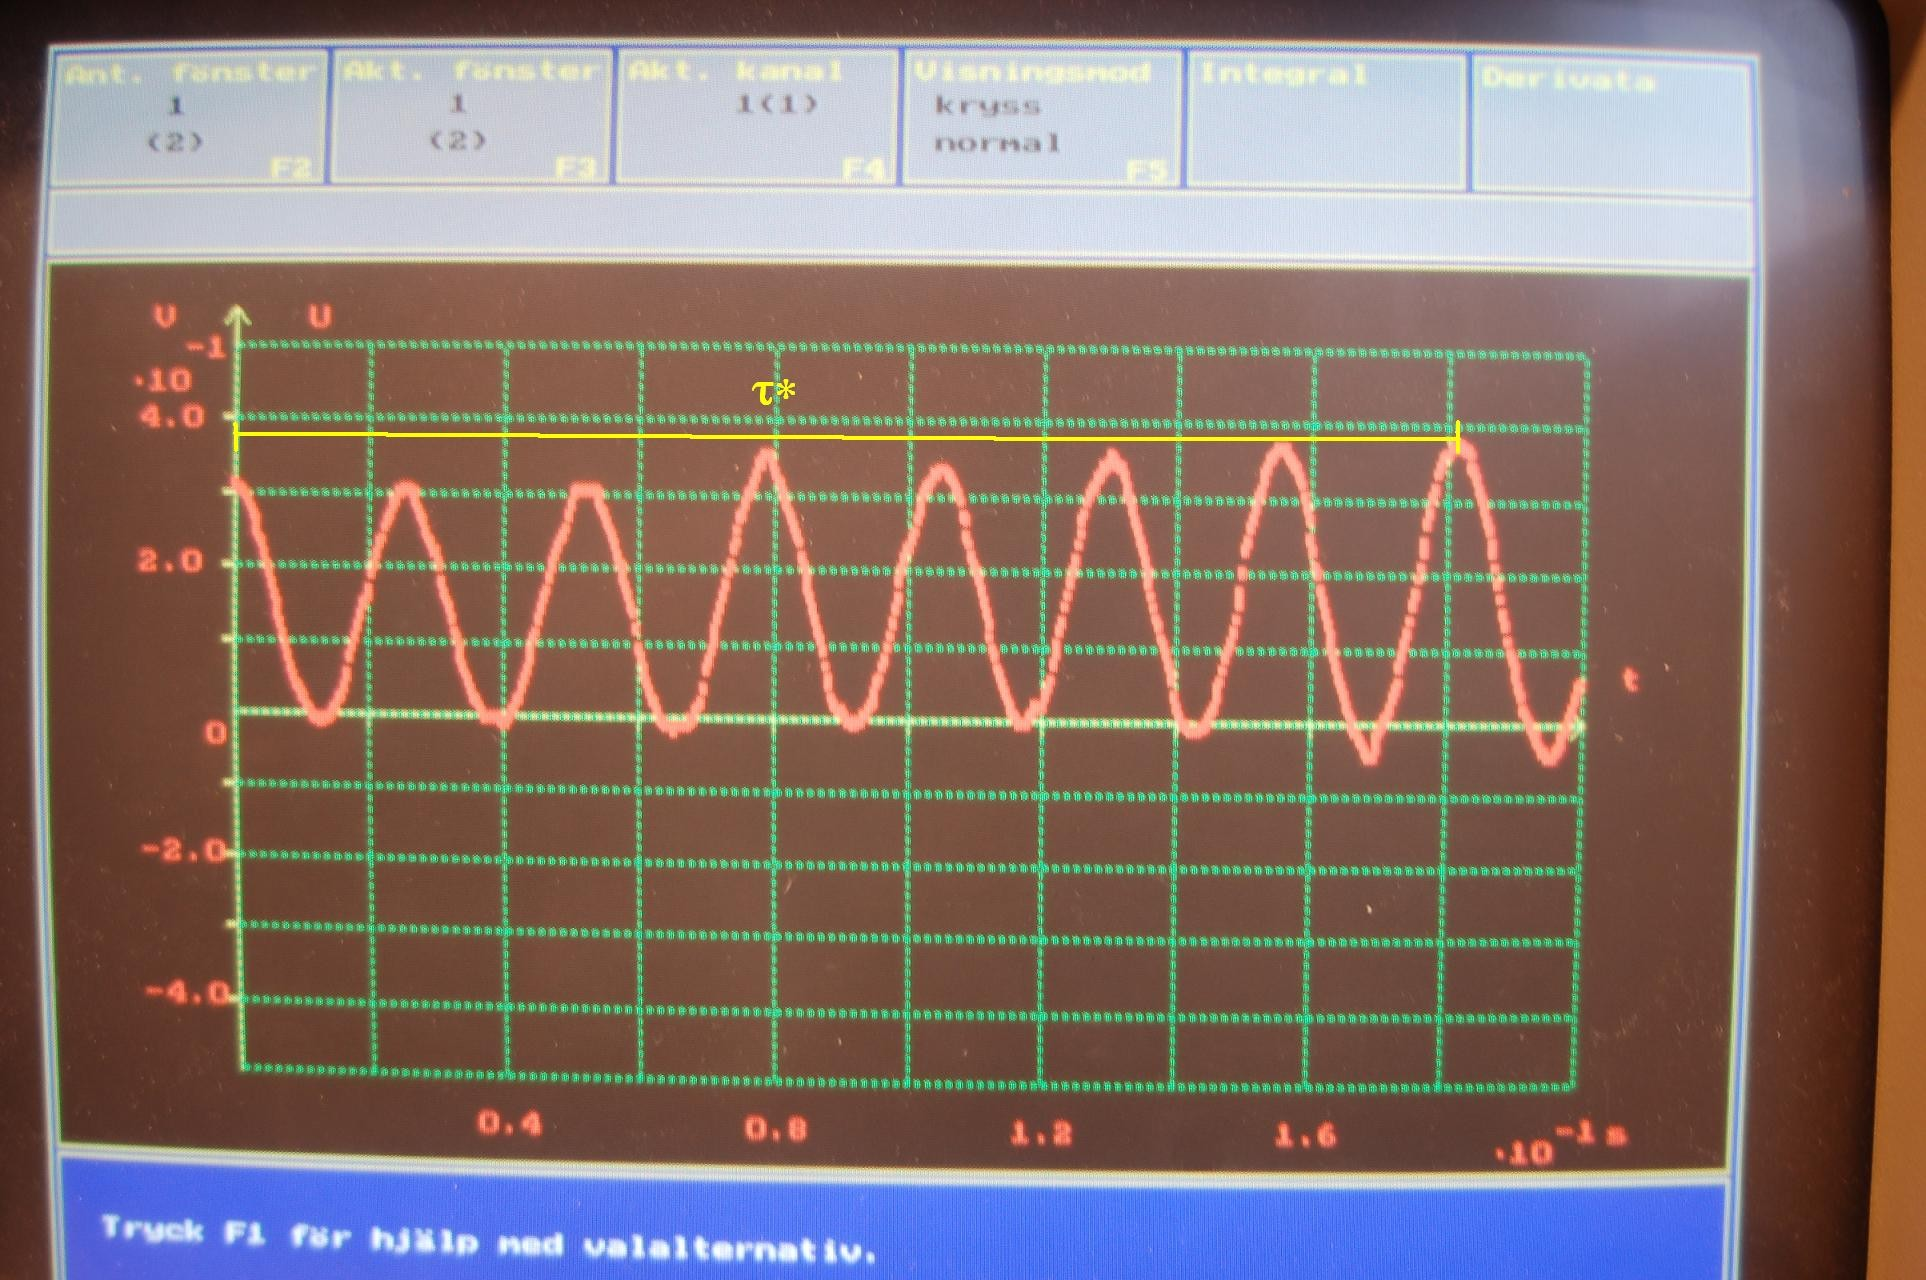The image size is (1926, 1280).
Task: Click the 'normal' display mode text
Action: click(x=996, y=143)
